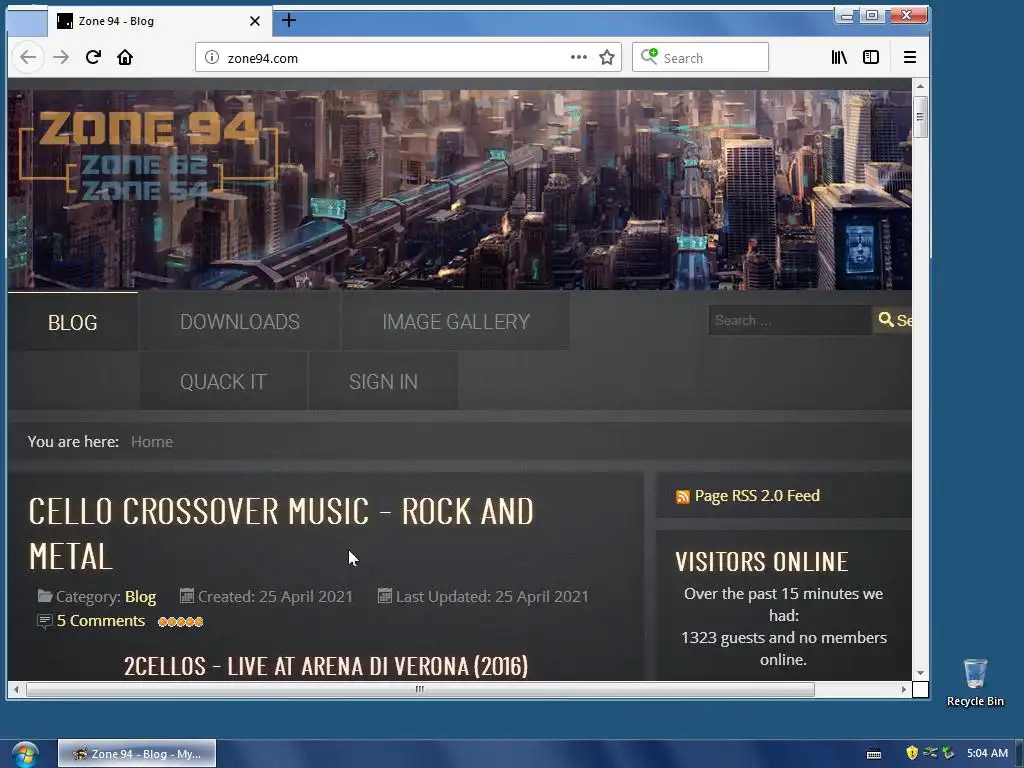This screenshot has width=1024, height=768.
Task: Reload the zone94.com page
Action: (93, 57)
